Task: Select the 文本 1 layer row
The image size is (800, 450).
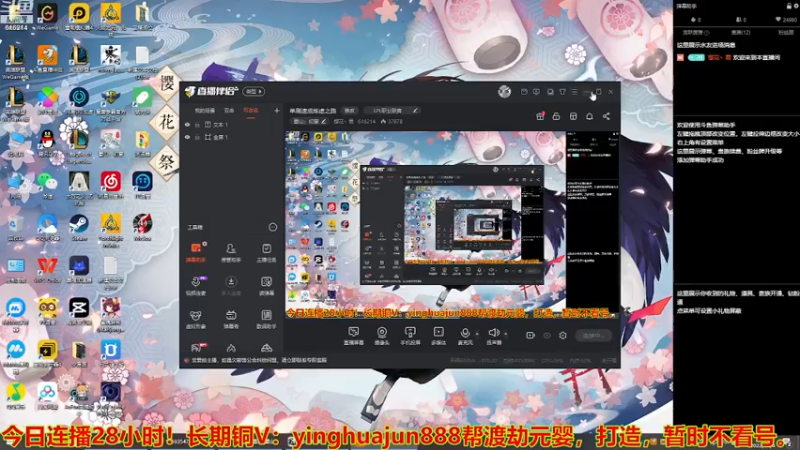Action: [232, 124]
